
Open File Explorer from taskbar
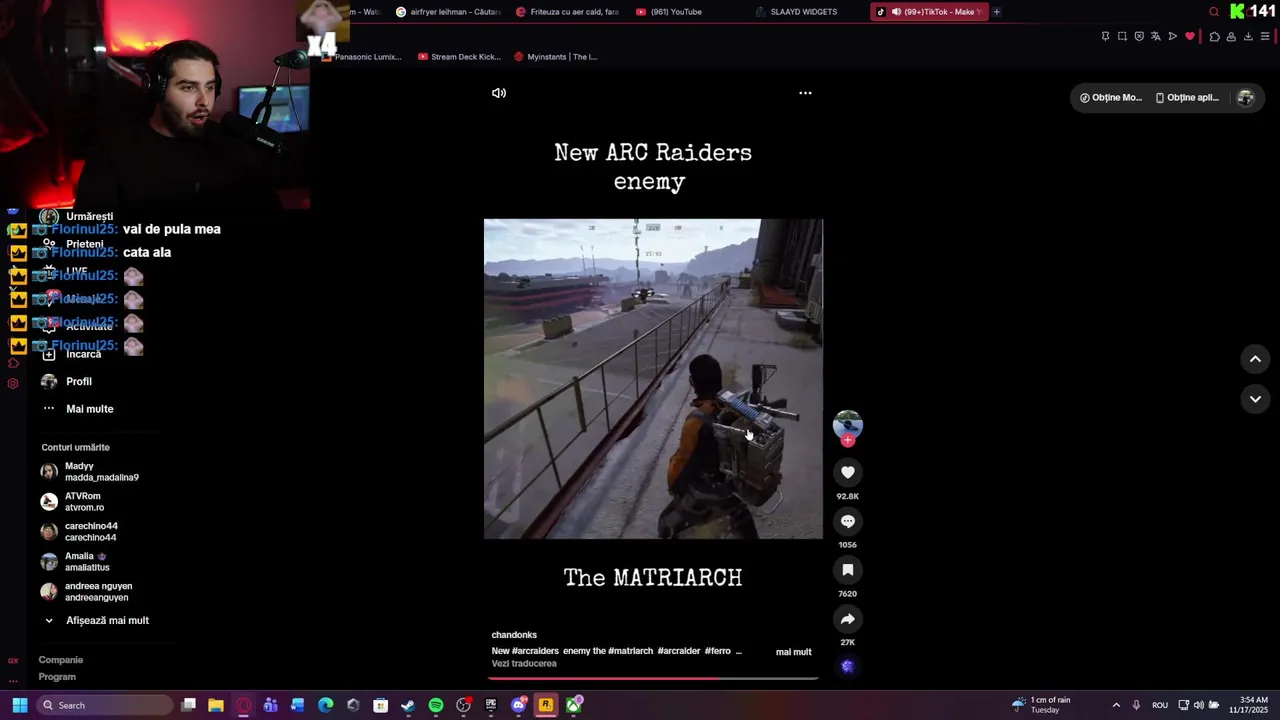pyautogui.click(x=216, y=705)
